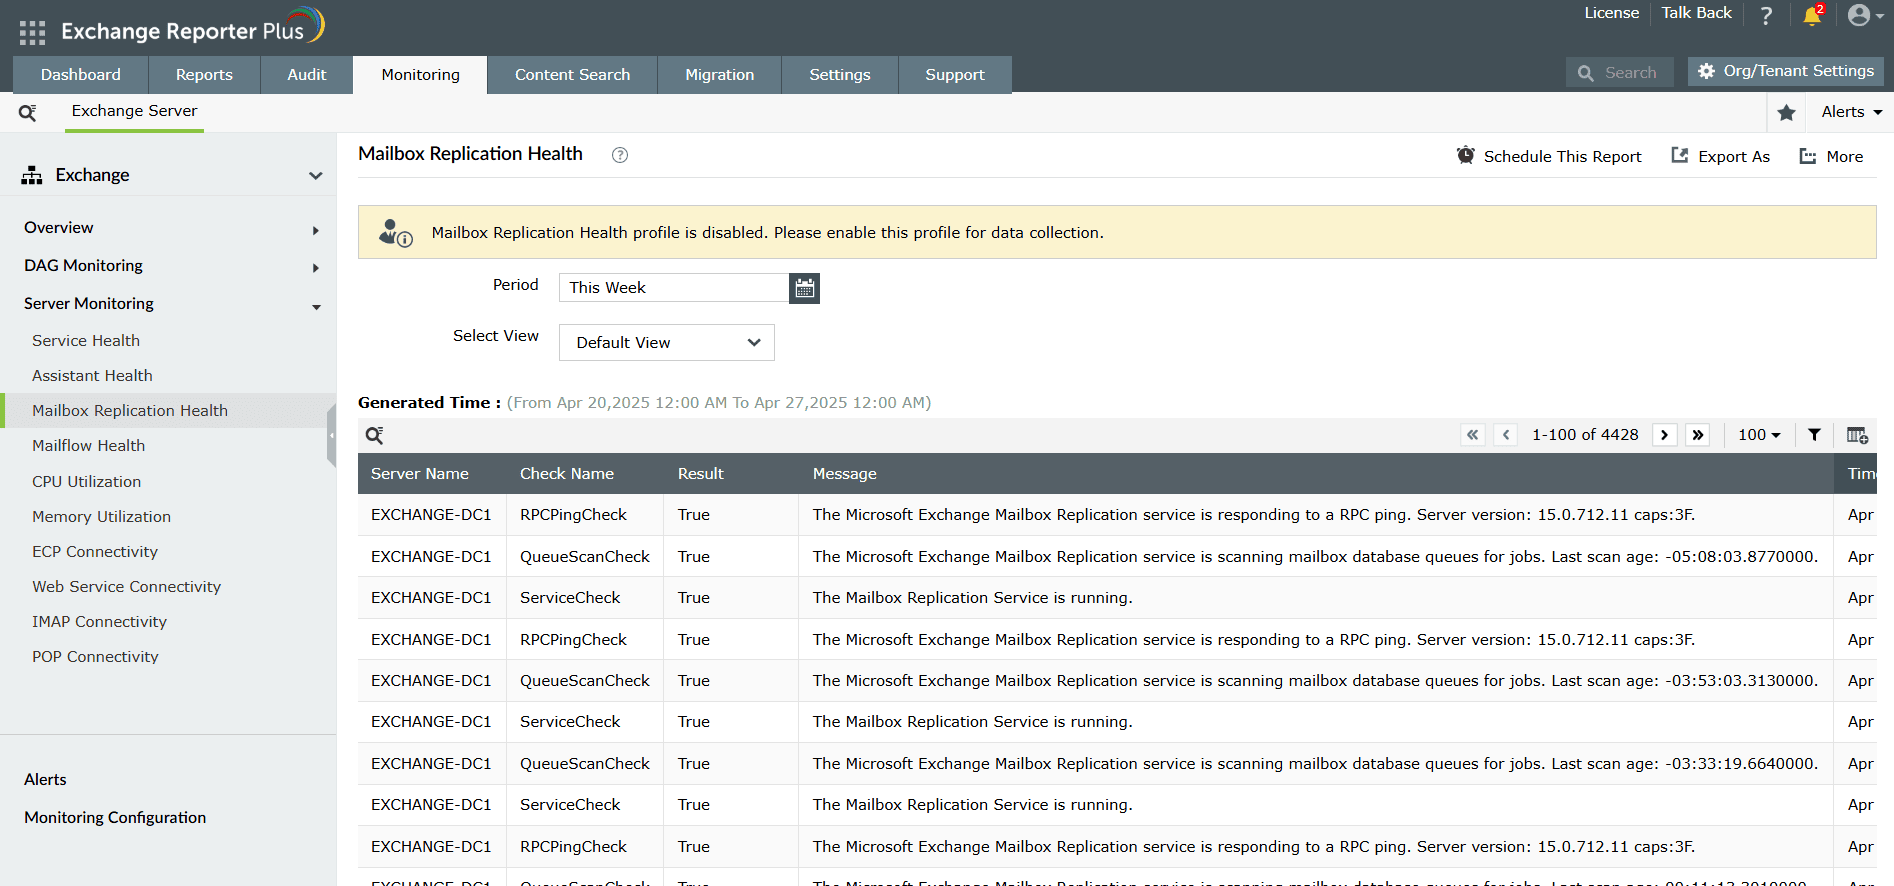The image size is (1894, 886).
Task: Click the disabled profile warning icon
Action: (x=395, y=233)
